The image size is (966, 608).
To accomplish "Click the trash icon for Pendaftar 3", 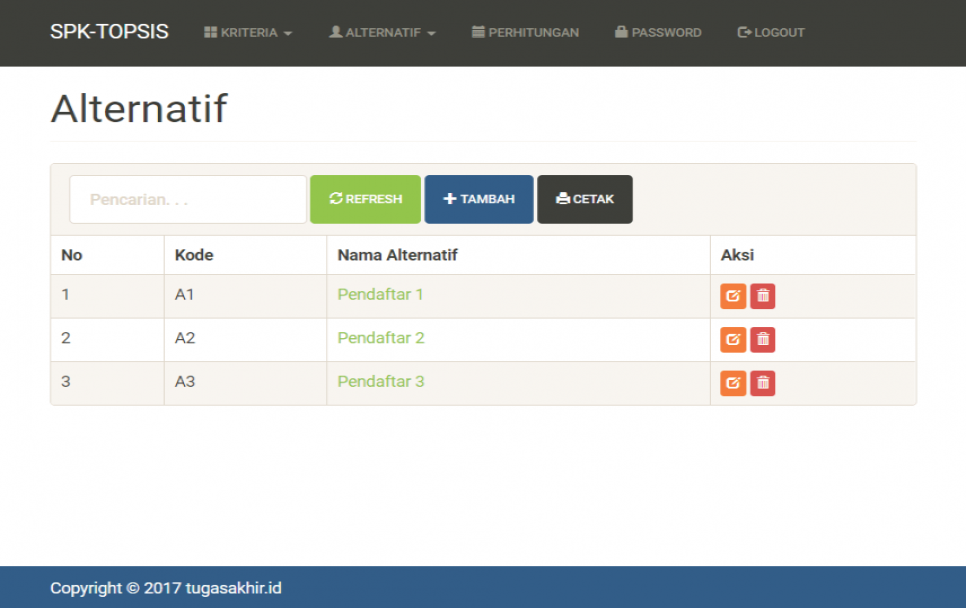I will click(762, 383).
